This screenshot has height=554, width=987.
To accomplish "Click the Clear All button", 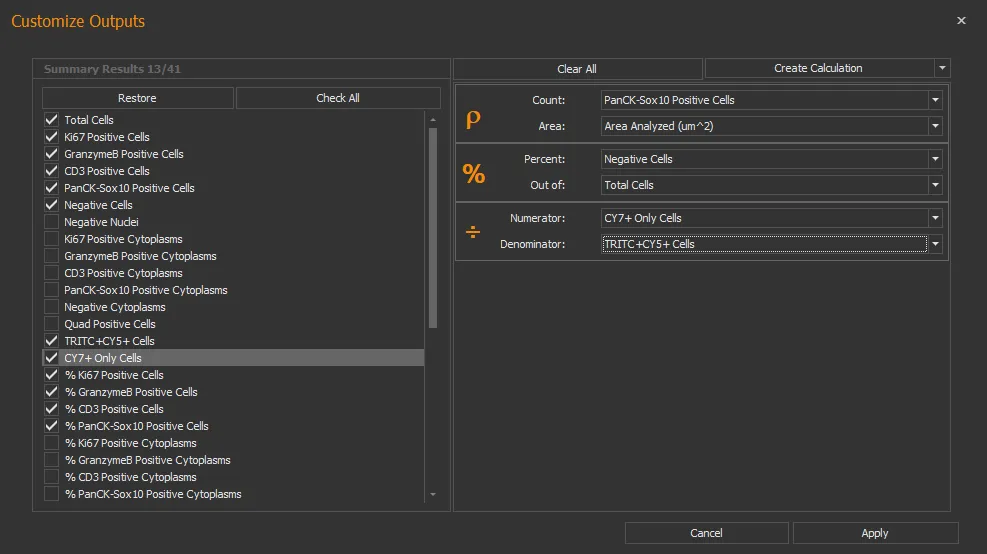I will tap(577, 69).
